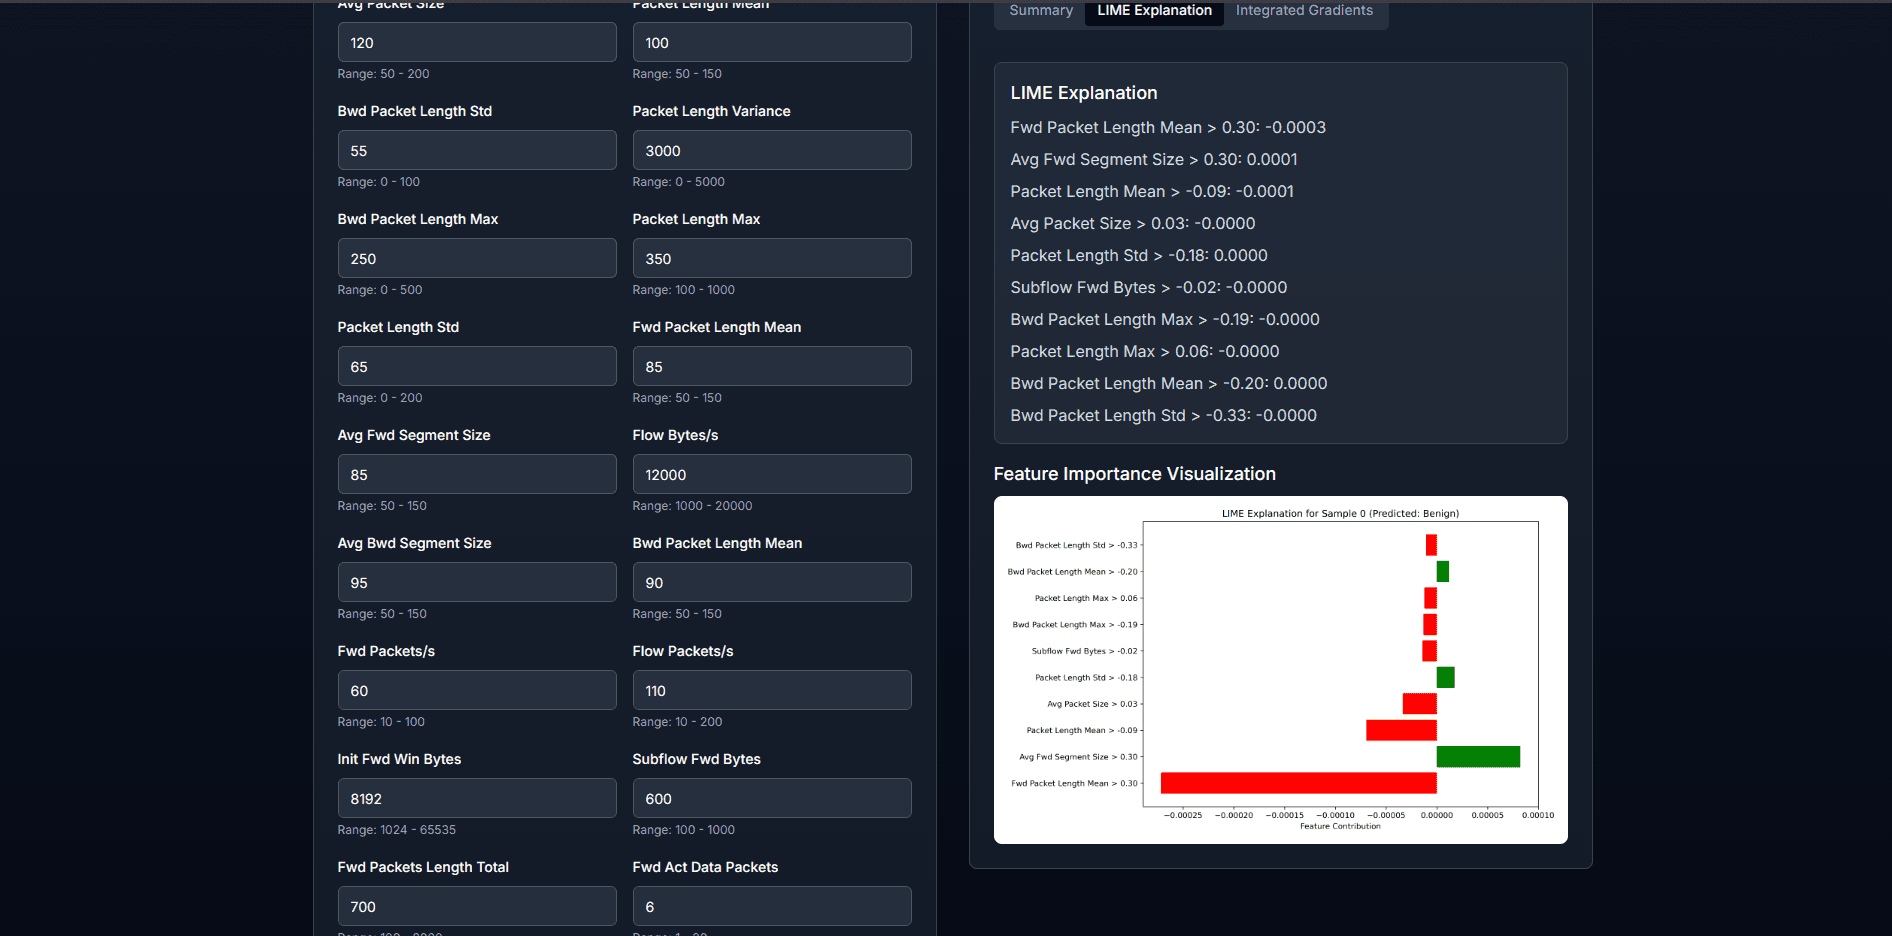
Task: Click the 'Avg Fwd Segment Size > 0.30: 0.0001' line
Action: point(1154,159)
